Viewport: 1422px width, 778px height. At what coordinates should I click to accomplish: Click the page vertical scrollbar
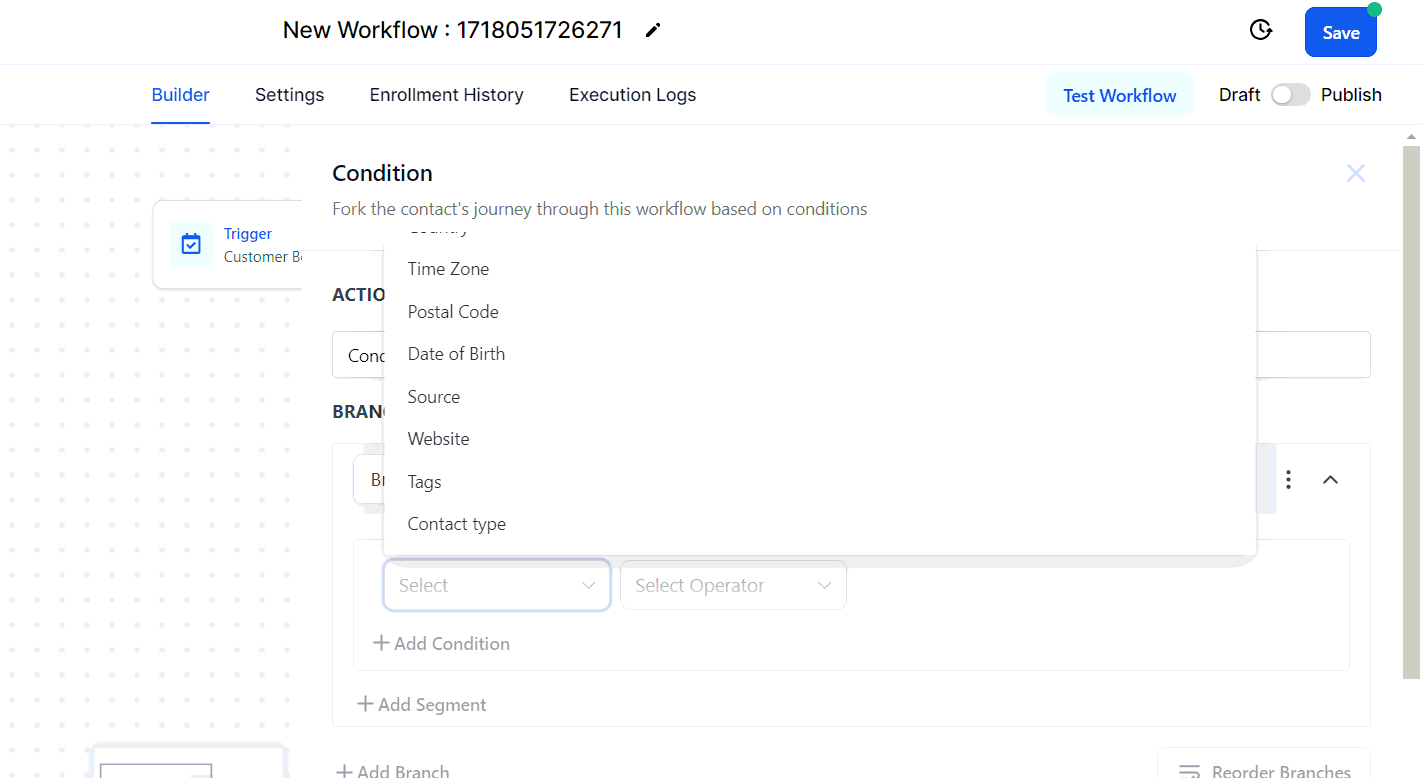[x=1411, y=412]
